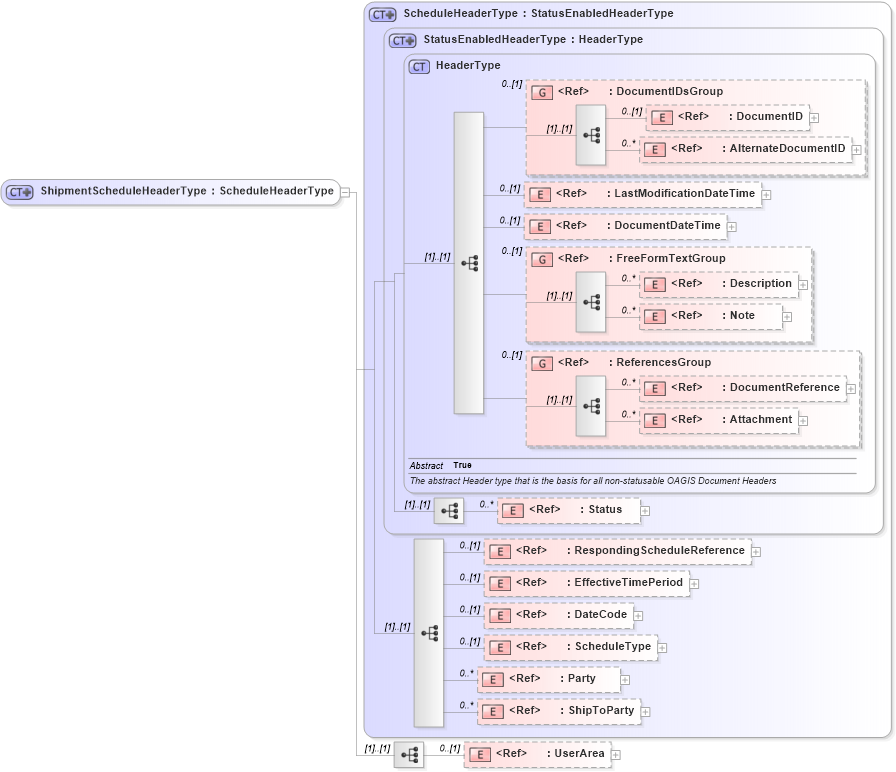Expand the ShipToParty element details
Image resolution: width=896 pixels, height=772 pixels.
[x=646, y=711]
